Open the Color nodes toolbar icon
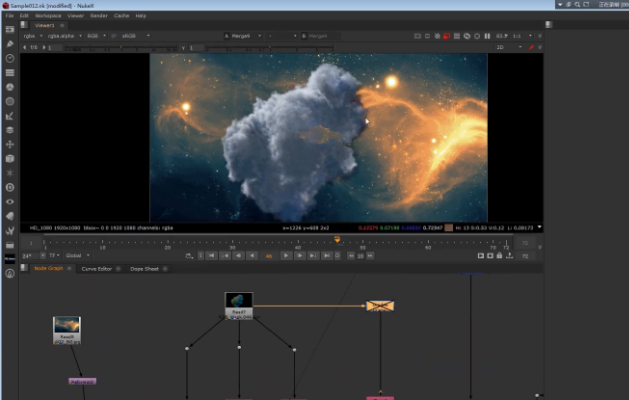Viewport: 629px width, 400px height. [x=10, y=87]
